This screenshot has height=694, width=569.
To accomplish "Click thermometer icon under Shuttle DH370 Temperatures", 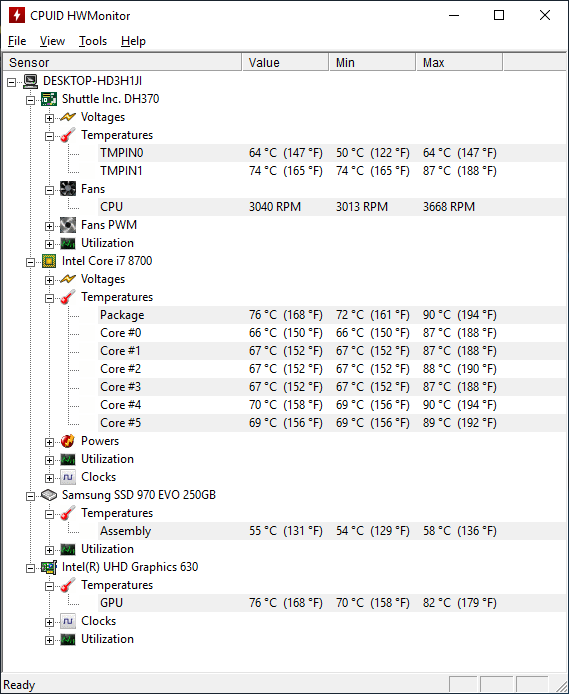I will click(68, 135).
